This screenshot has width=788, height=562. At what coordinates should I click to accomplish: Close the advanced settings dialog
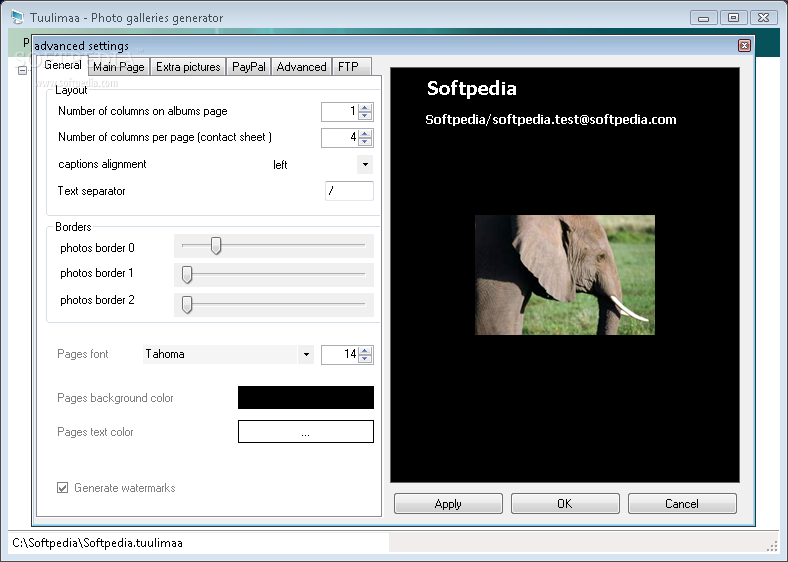pos(744,46)
